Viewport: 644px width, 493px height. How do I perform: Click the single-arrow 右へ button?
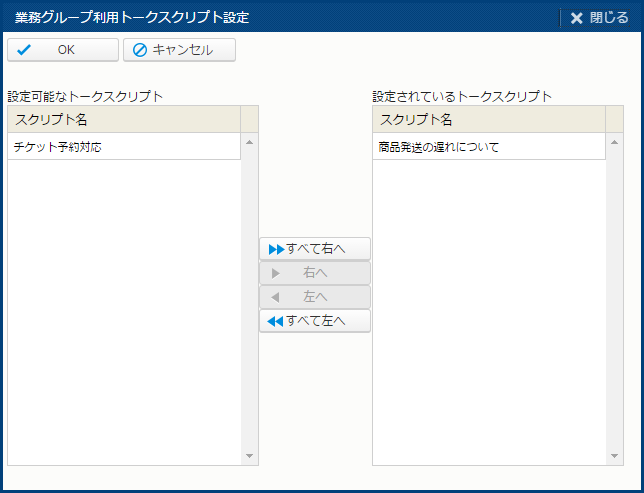(x=315, y=273)
